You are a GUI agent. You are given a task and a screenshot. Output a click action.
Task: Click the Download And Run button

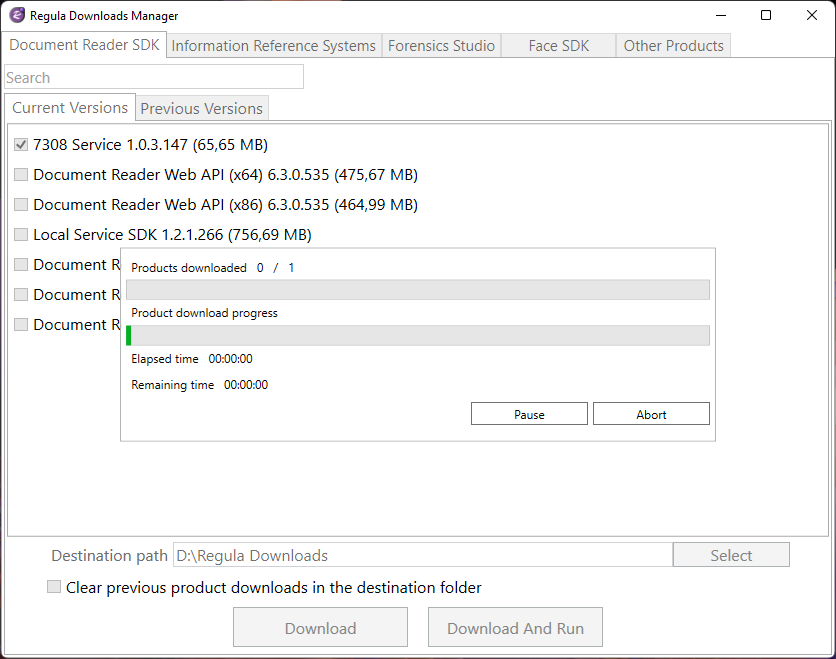[x=516, y=628]
